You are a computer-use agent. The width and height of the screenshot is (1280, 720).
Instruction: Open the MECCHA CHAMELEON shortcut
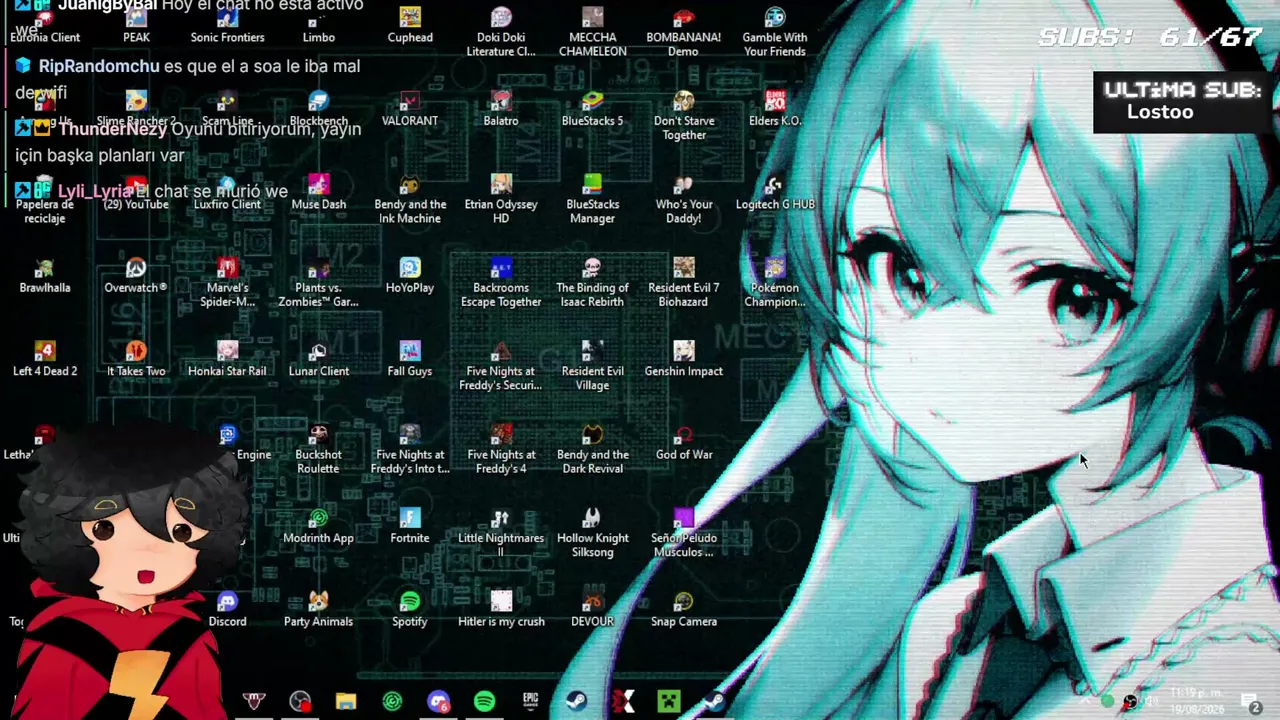point(593,32)
